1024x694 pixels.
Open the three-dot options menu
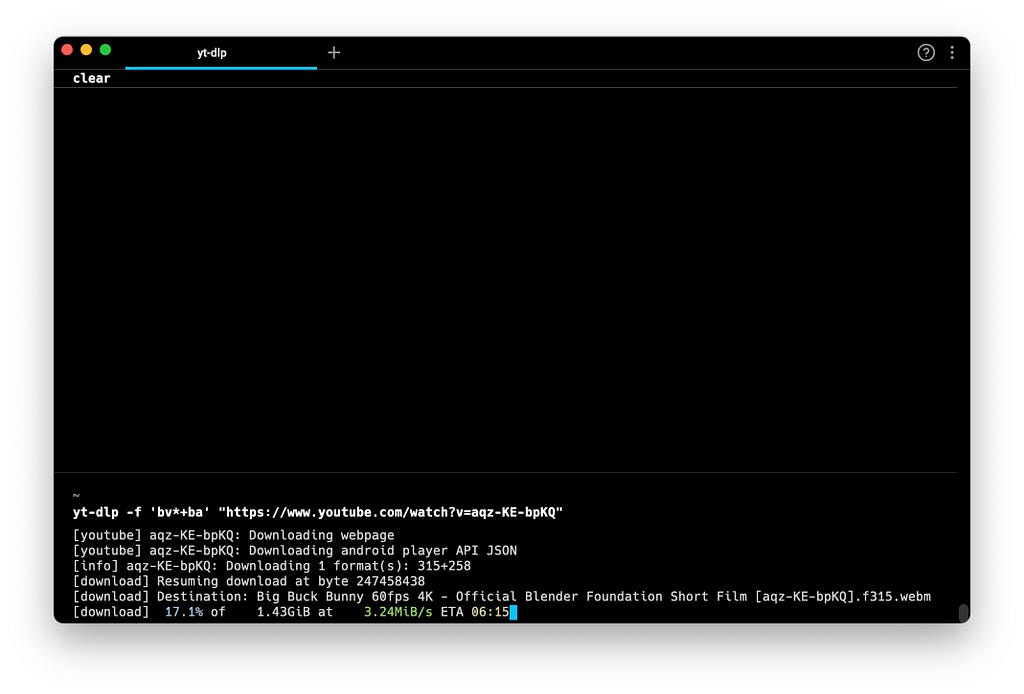click(951, 52)
